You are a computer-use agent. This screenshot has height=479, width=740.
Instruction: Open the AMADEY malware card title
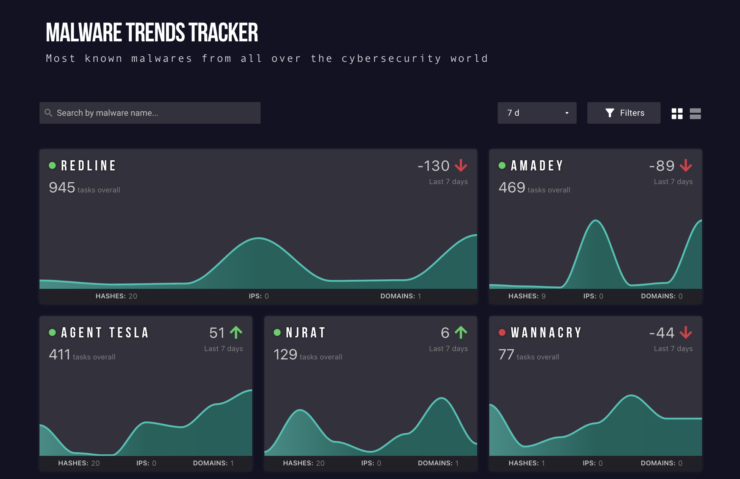pos(537,166)
